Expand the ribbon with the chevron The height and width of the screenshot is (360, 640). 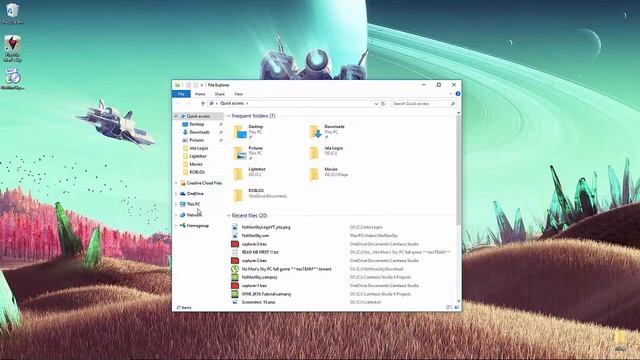pyautogui.click(x=451, y=94)
